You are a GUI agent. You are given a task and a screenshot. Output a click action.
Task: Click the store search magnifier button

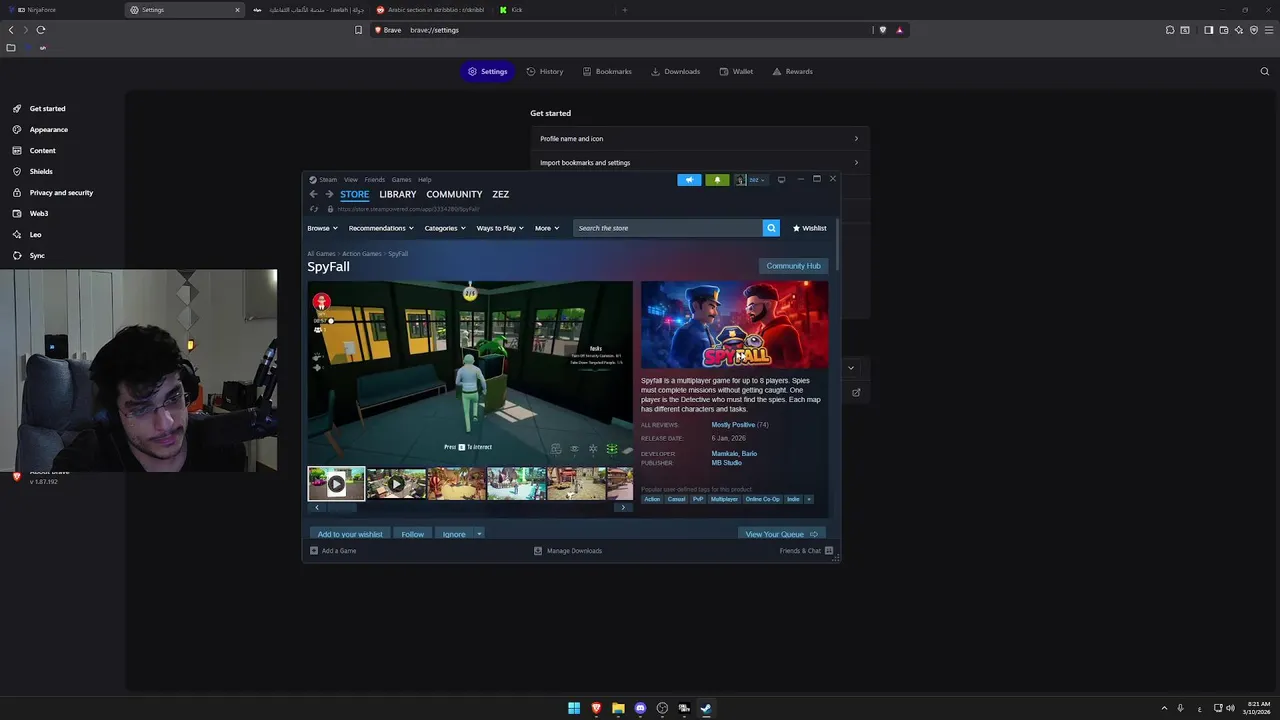coord(771,228)
